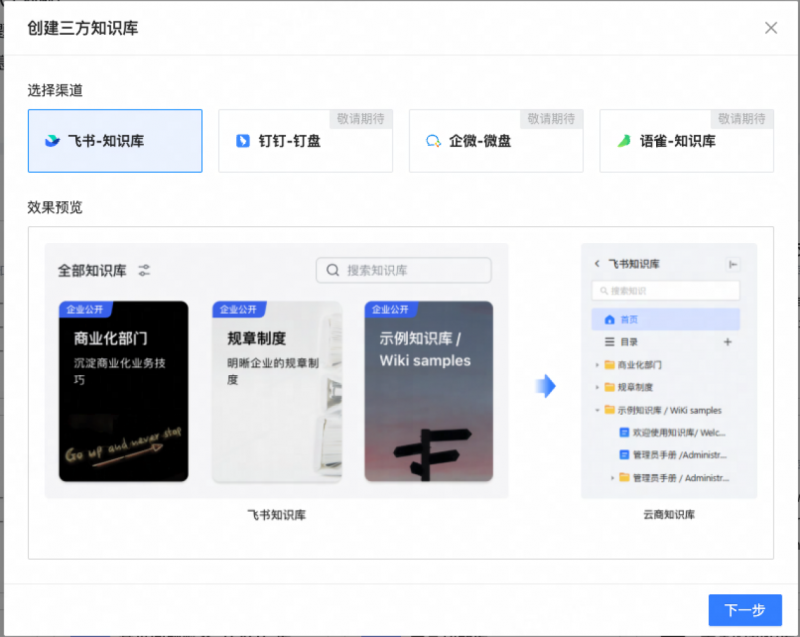
Task: Close the 创建三方知识库 dialog
Action: tap(771, 28)
